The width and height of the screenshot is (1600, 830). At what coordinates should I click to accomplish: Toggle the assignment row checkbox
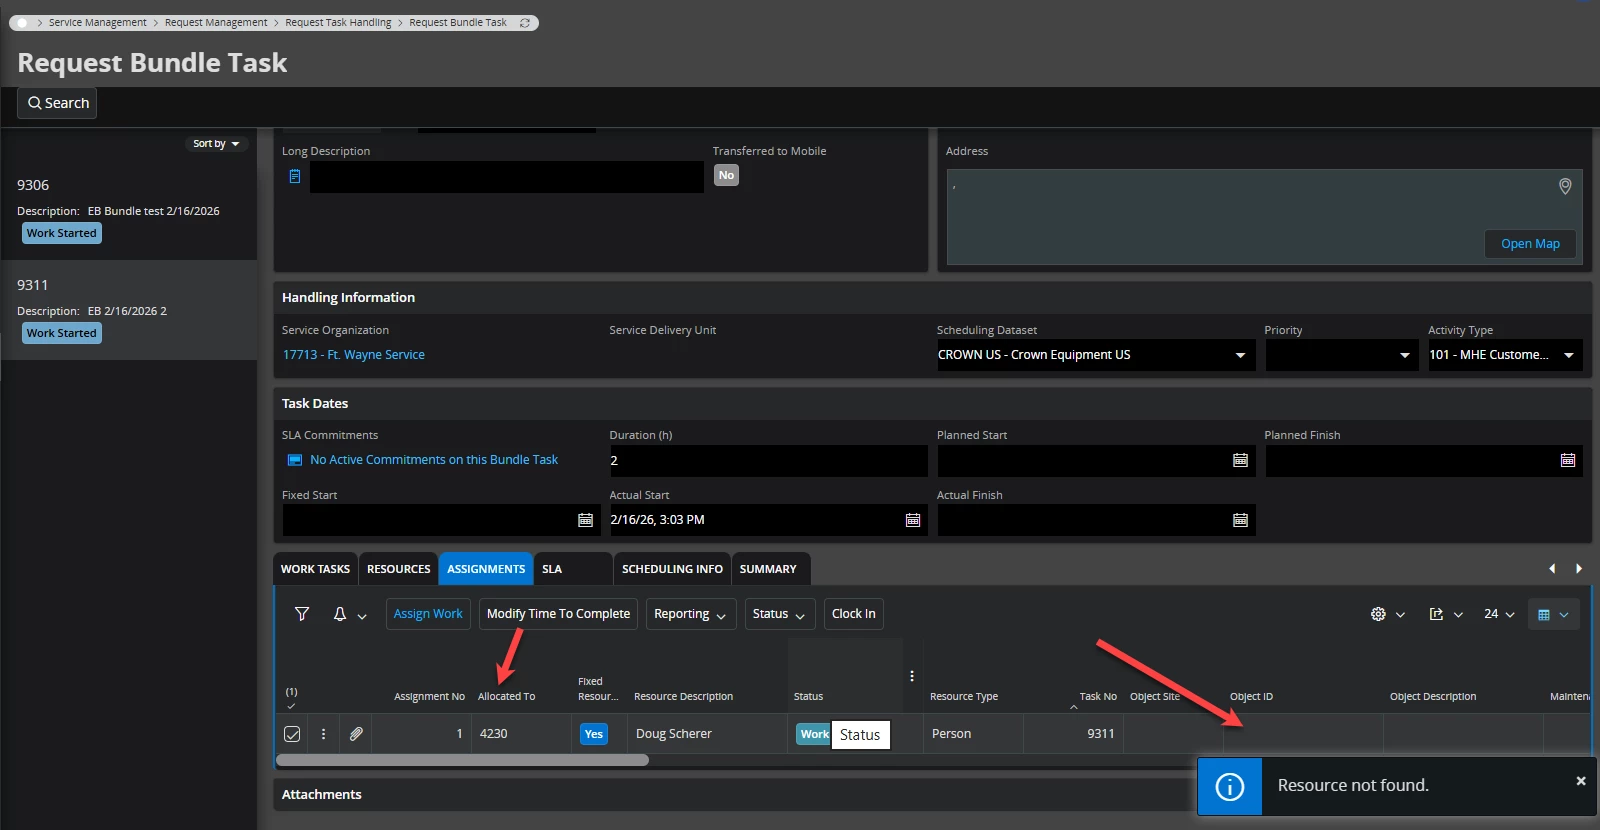pyautogui.click(x=292, y=734)
